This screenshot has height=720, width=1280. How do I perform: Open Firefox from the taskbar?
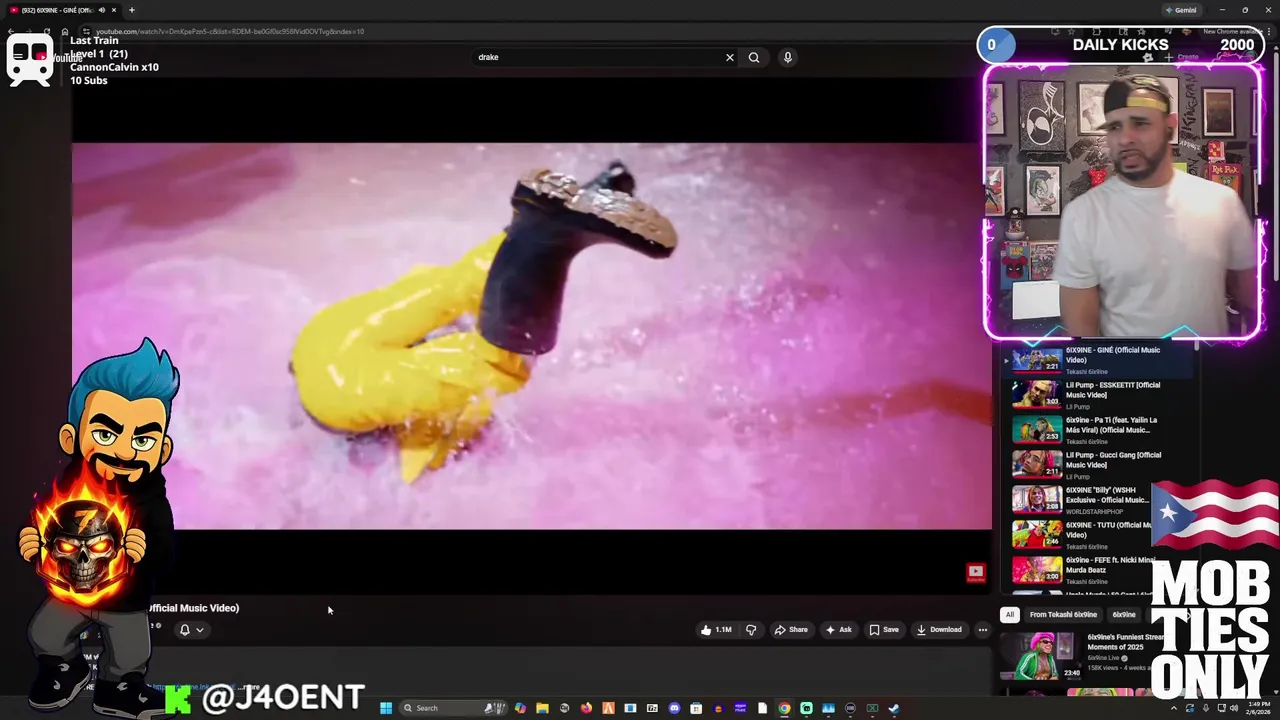(x=586, y=708)
